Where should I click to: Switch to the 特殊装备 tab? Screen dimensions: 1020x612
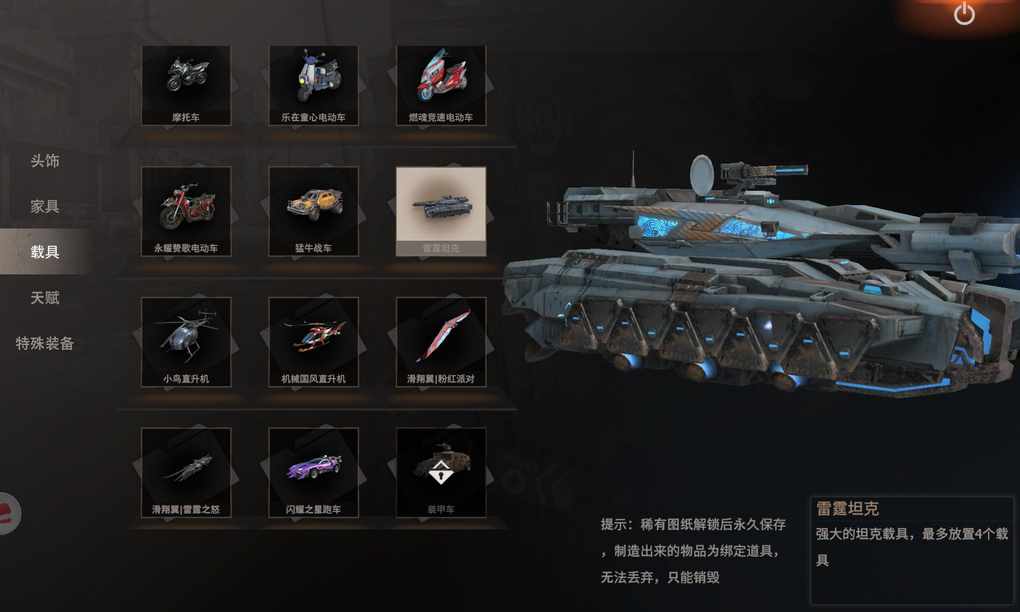point(45,343)
